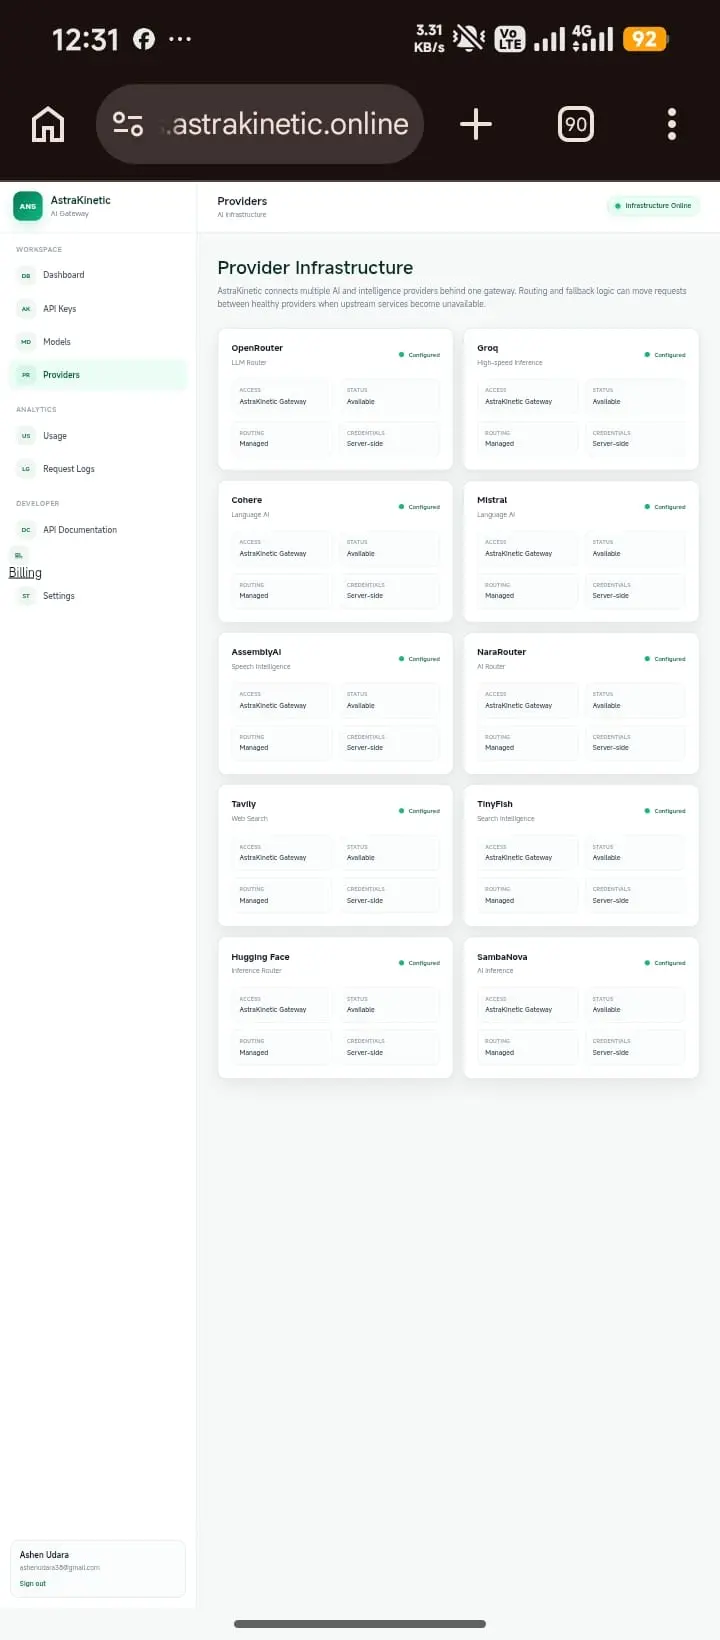The width and height of the screenshot is (720, 1640).
Task: Click the Provider Infrastructure heading
Action: tap(315, 268)
